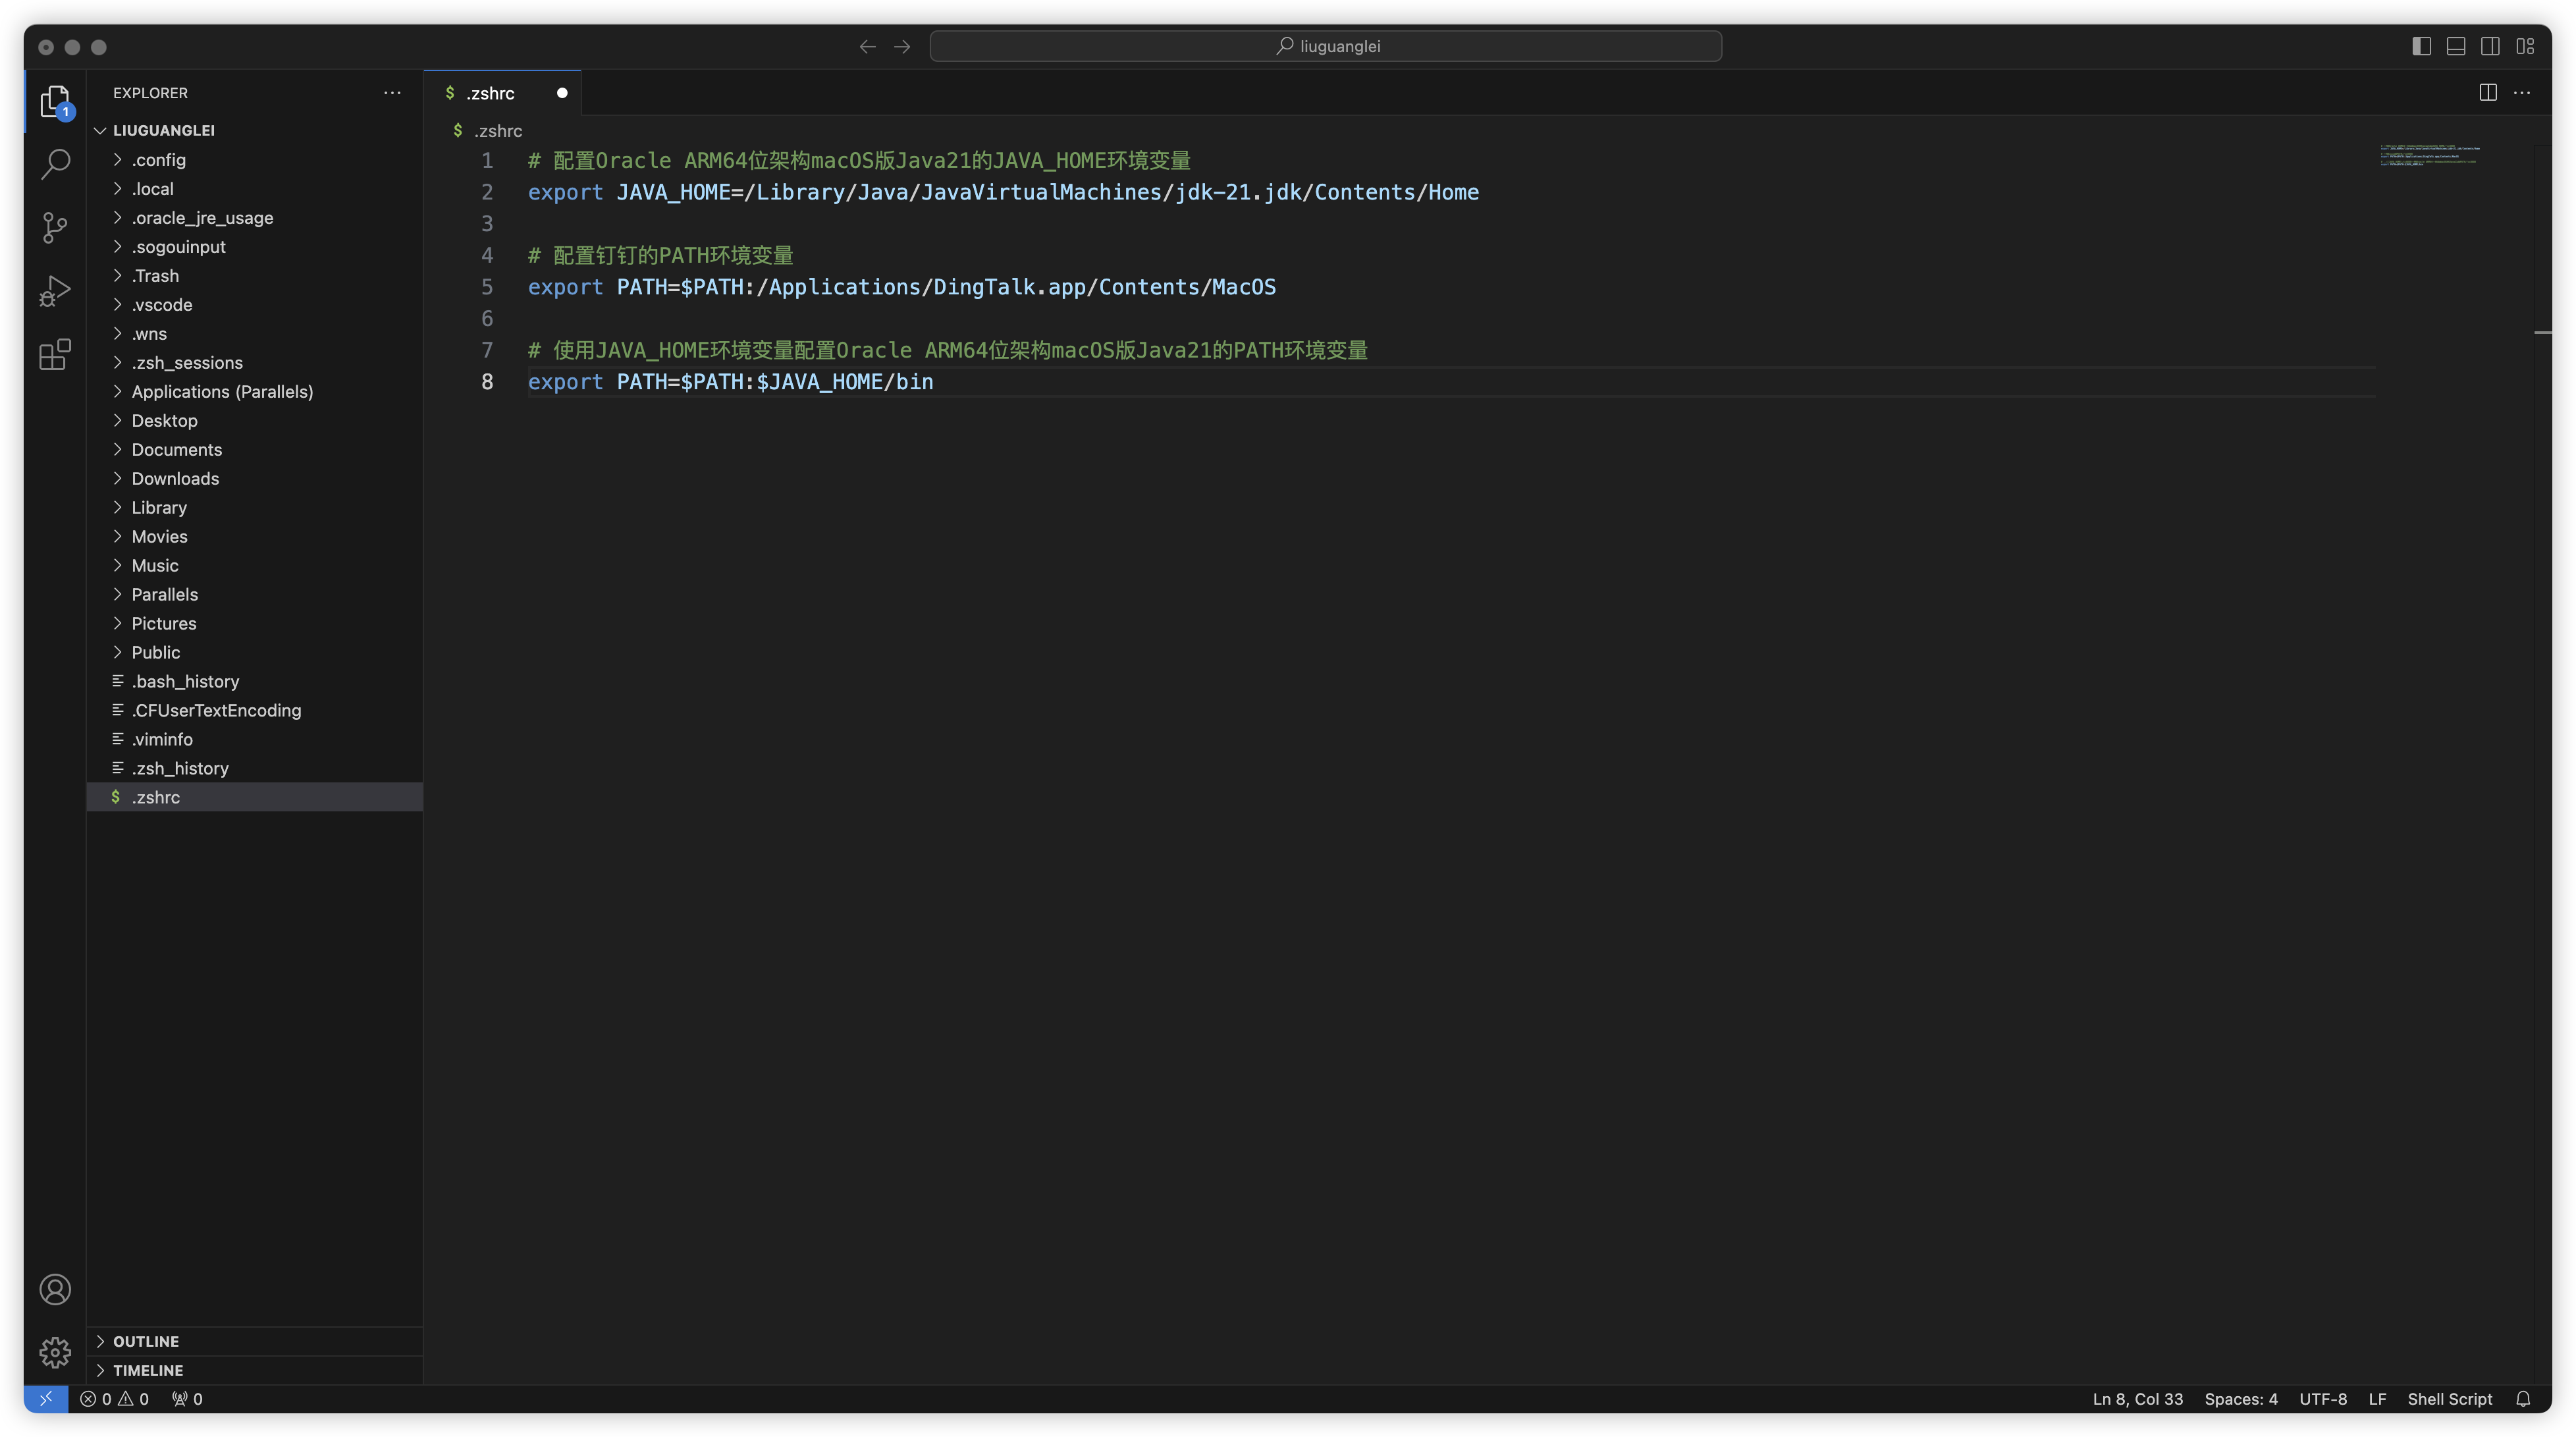The image size is (2576, 1437).
Task: Expand the OUTLINE section
Action: click(x=146, y=1341)
